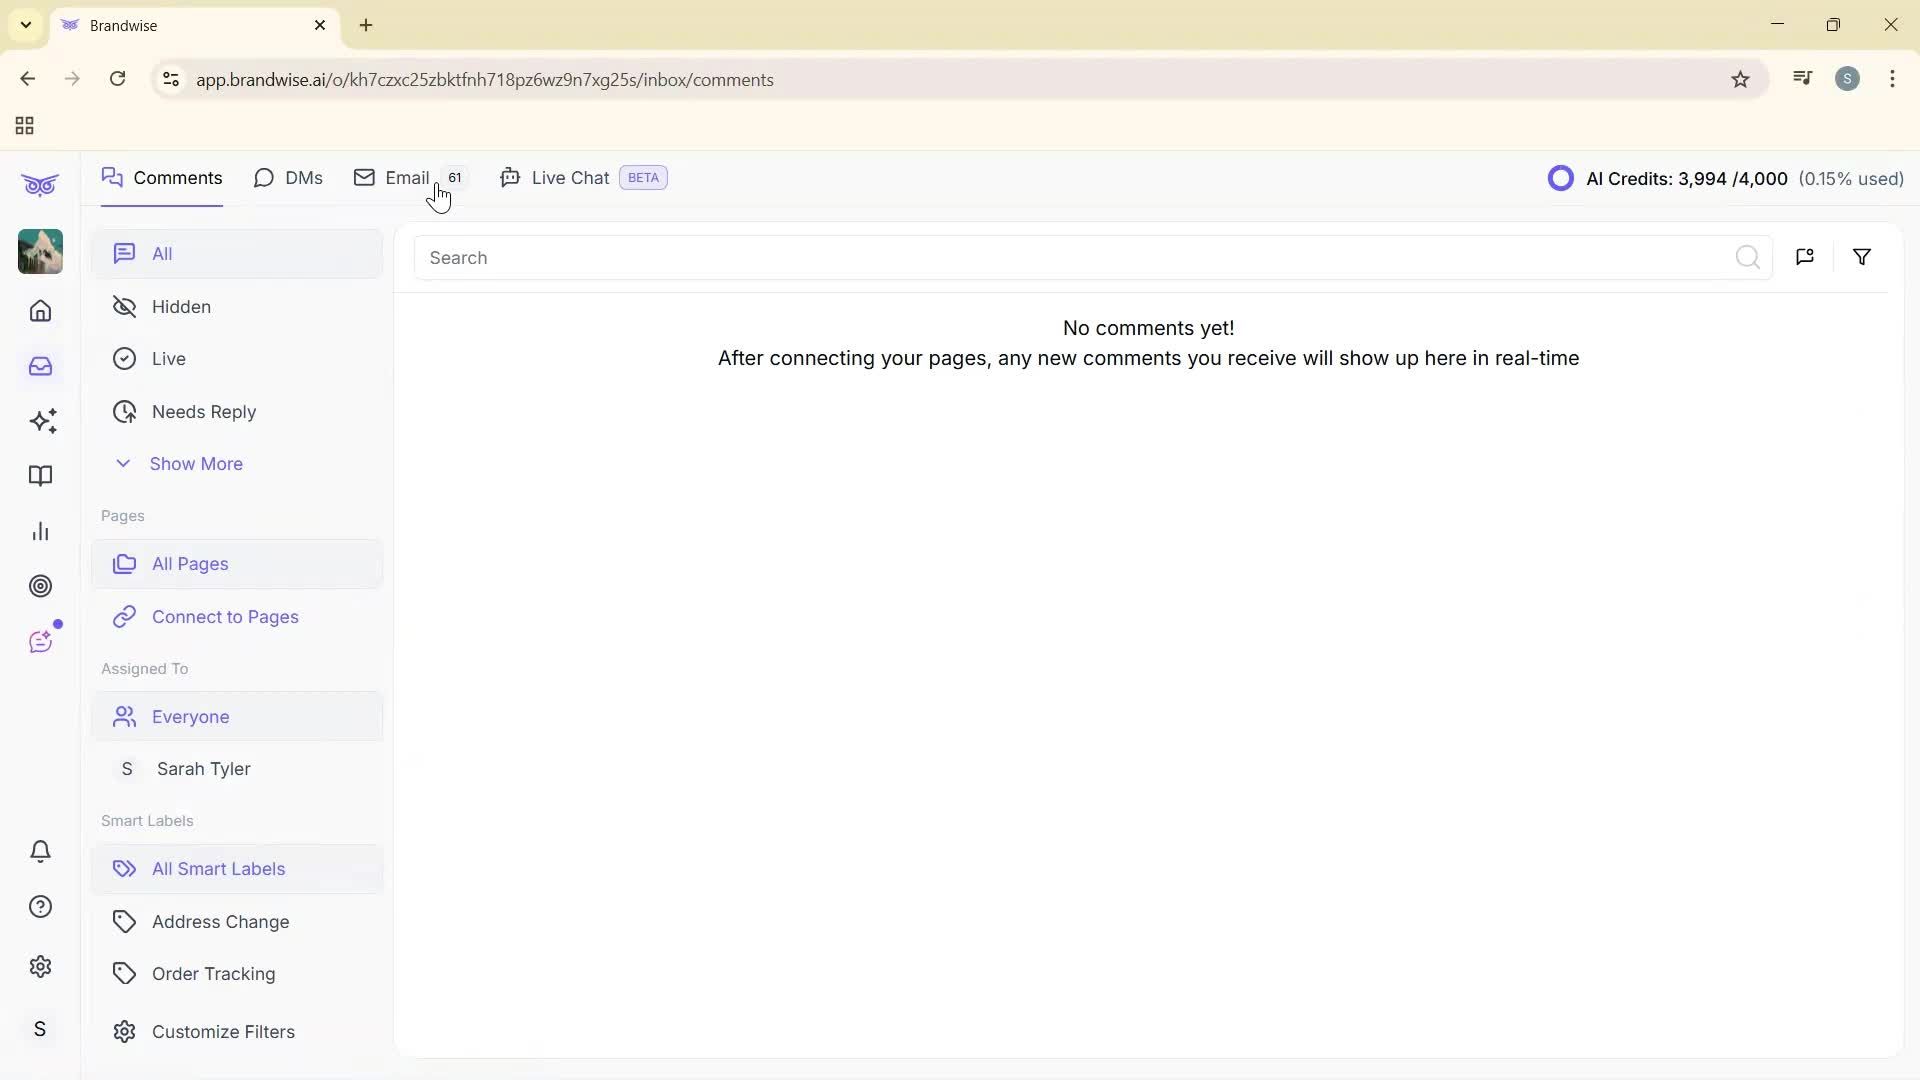This screenshot has width=1920, height=1080.
Task: Enable the Live comments filter
Action: click(168, 358)
